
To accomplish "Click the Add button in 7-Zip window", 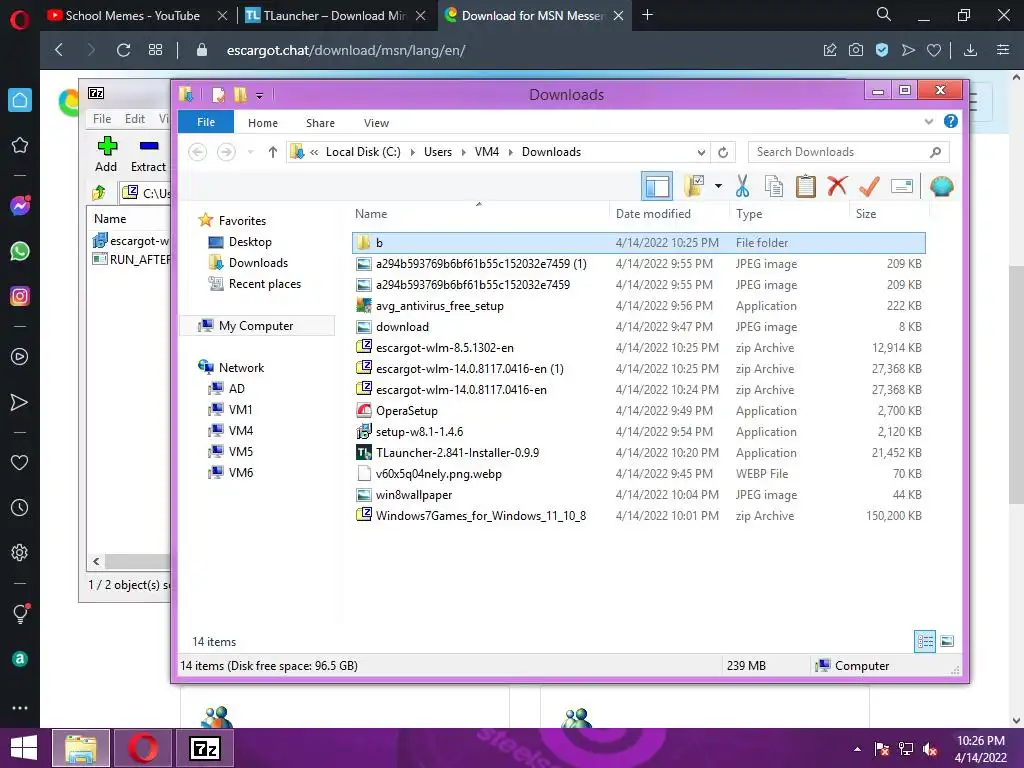I will coord(106,154).
